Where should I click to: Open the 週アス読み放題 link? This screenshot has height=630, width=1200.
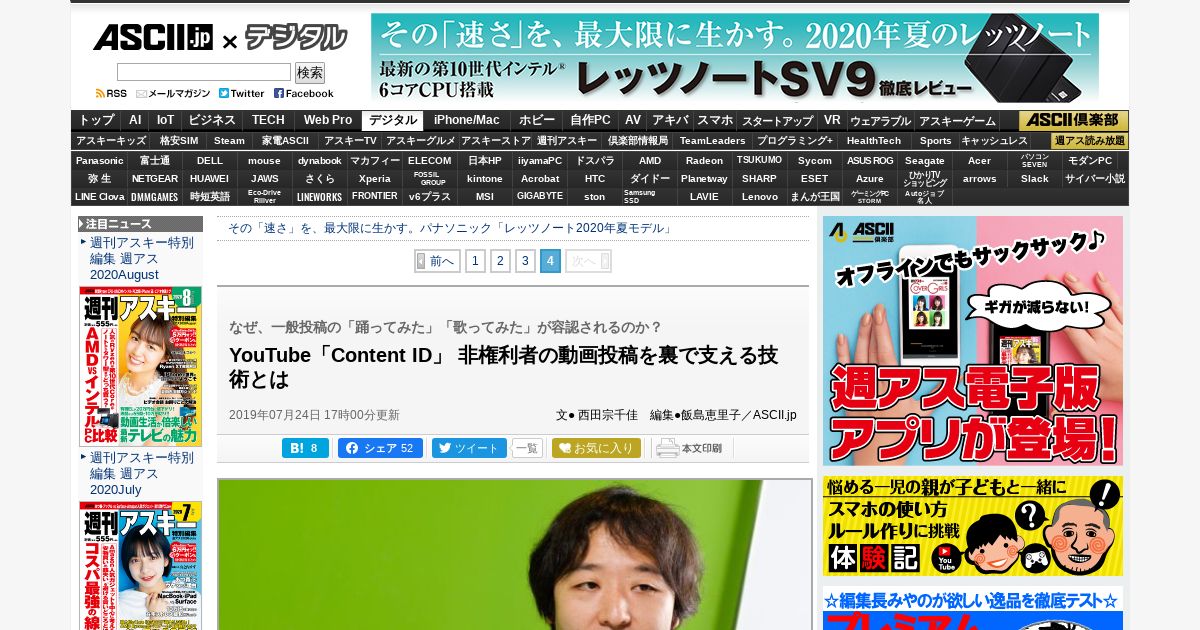1089,141
